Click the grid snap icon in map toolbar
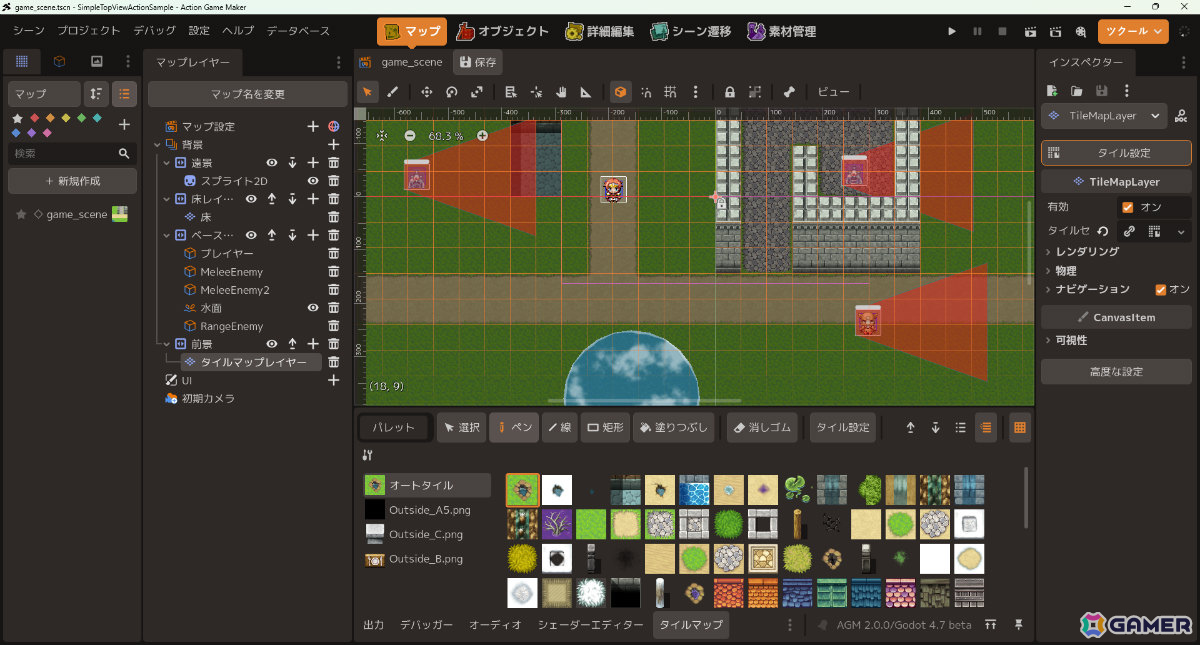This screenshot has width=1200, height=645. [x=671, y=92]
